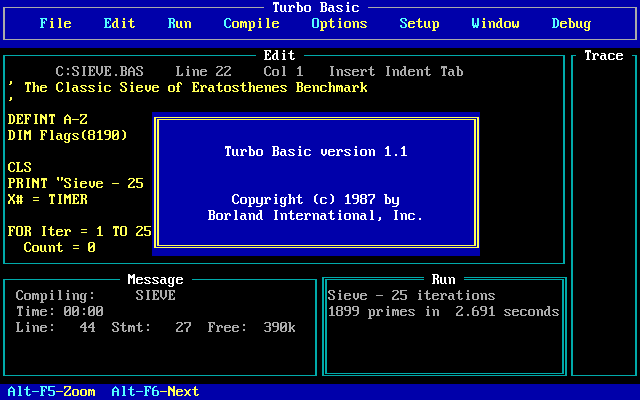Click the Alt-F5-Zoom shortcut hint

pos(51,391)
